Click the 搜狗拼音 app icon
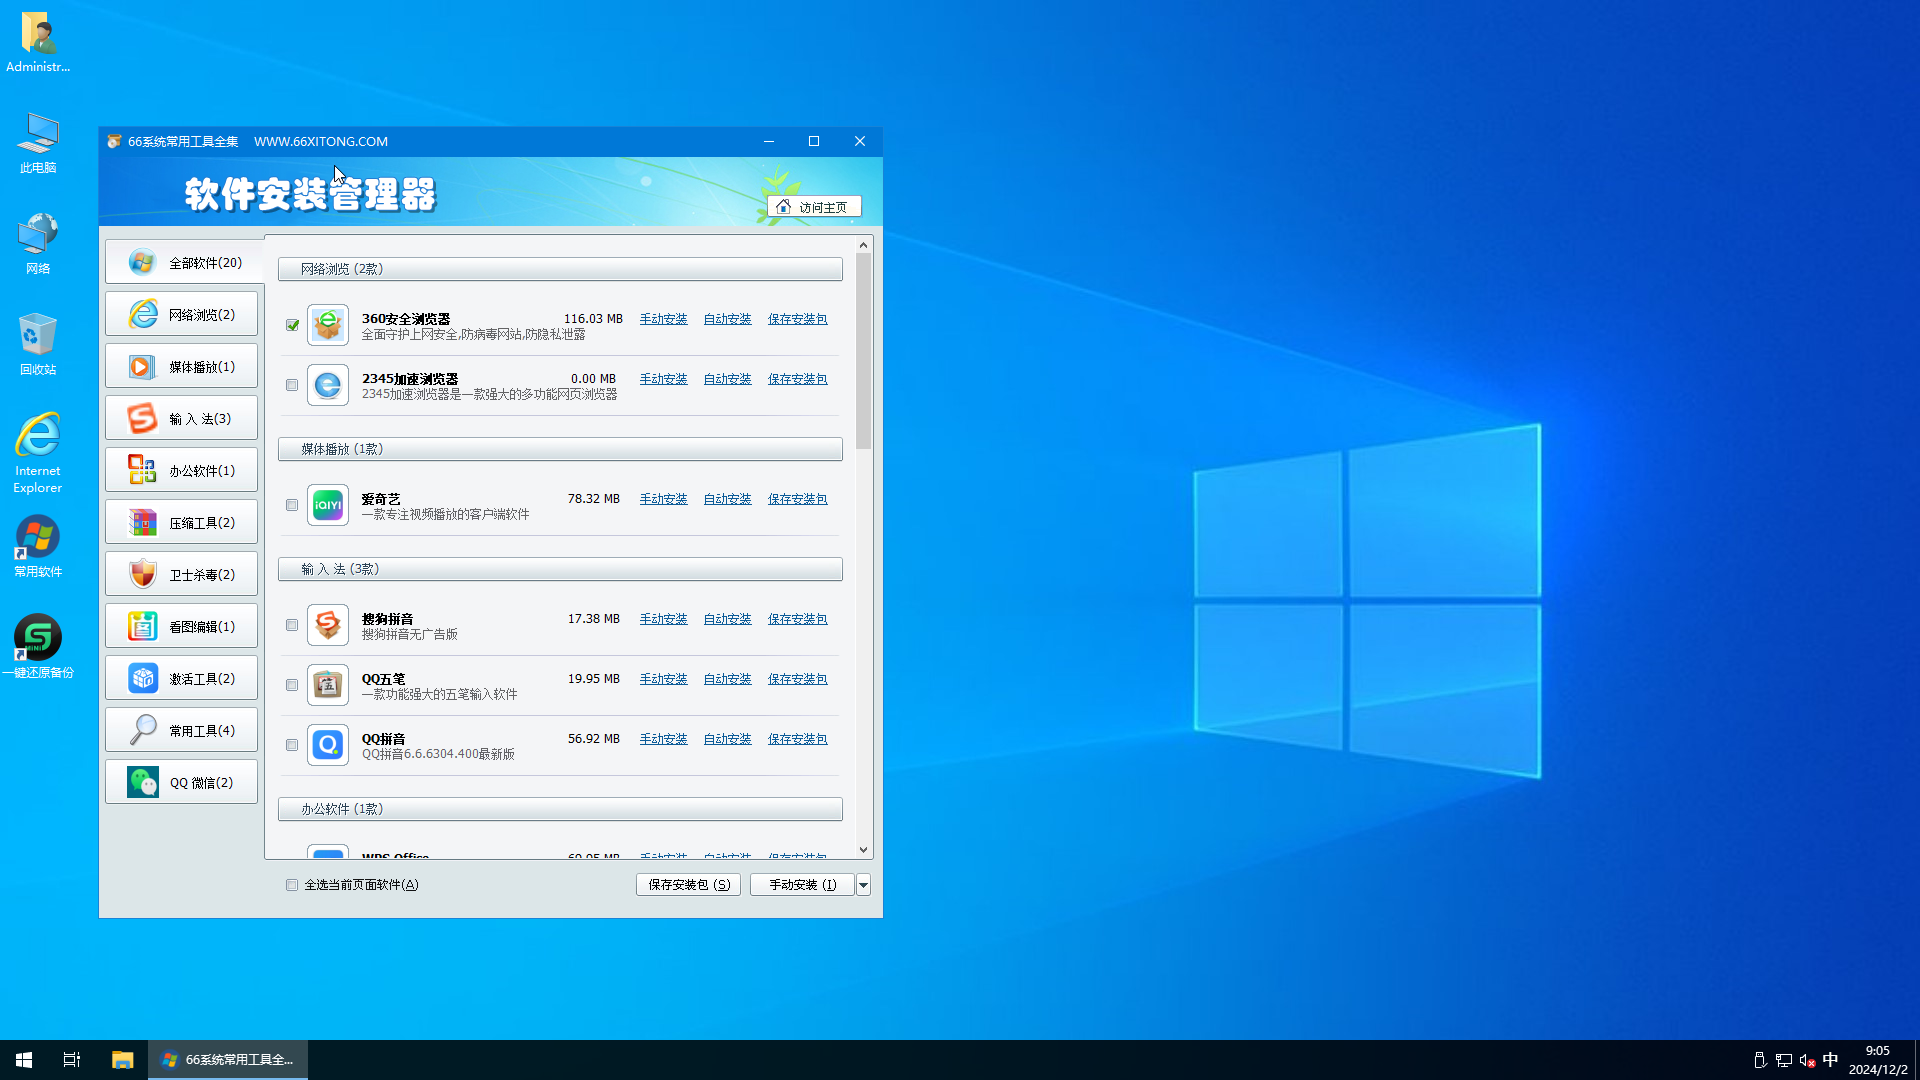Image resolution: width=1920 pixels, height=1080 pixels. point(328,625)
